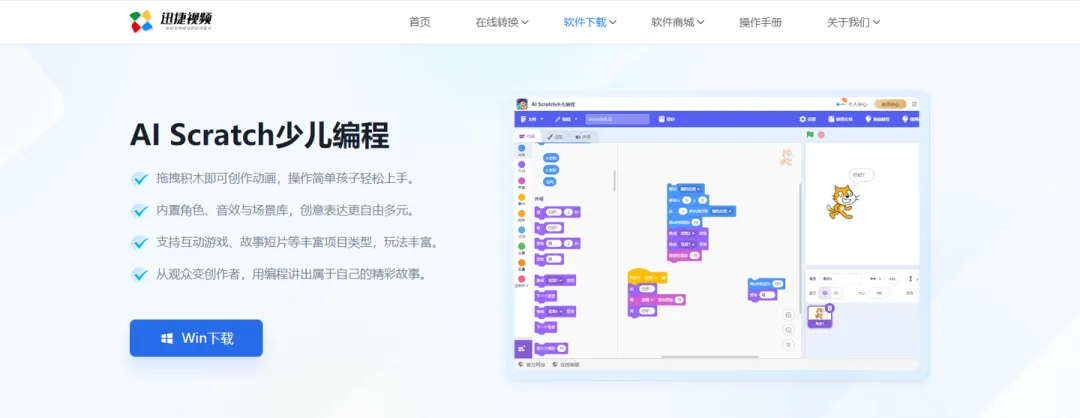1080x418 pixels.
Task: Expand the chevron beside 软件商城
Action: click(700, 22)
